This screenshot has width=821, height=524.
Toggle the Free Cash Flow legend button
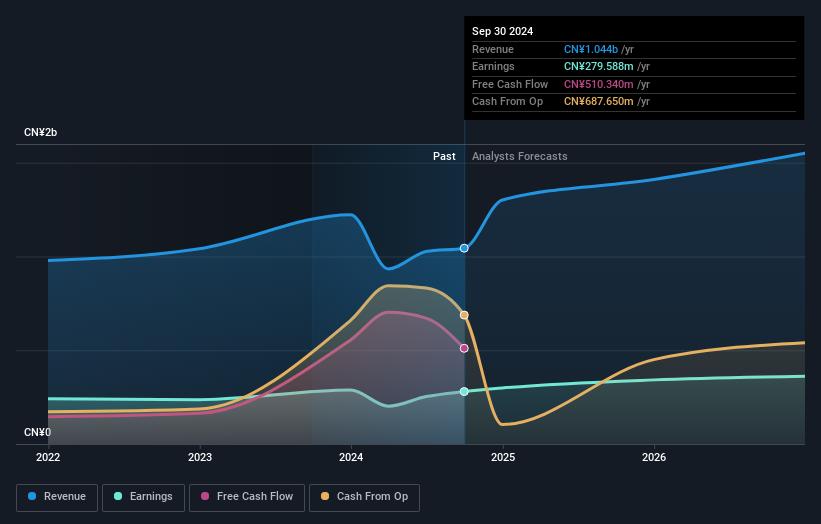[247, 497]
